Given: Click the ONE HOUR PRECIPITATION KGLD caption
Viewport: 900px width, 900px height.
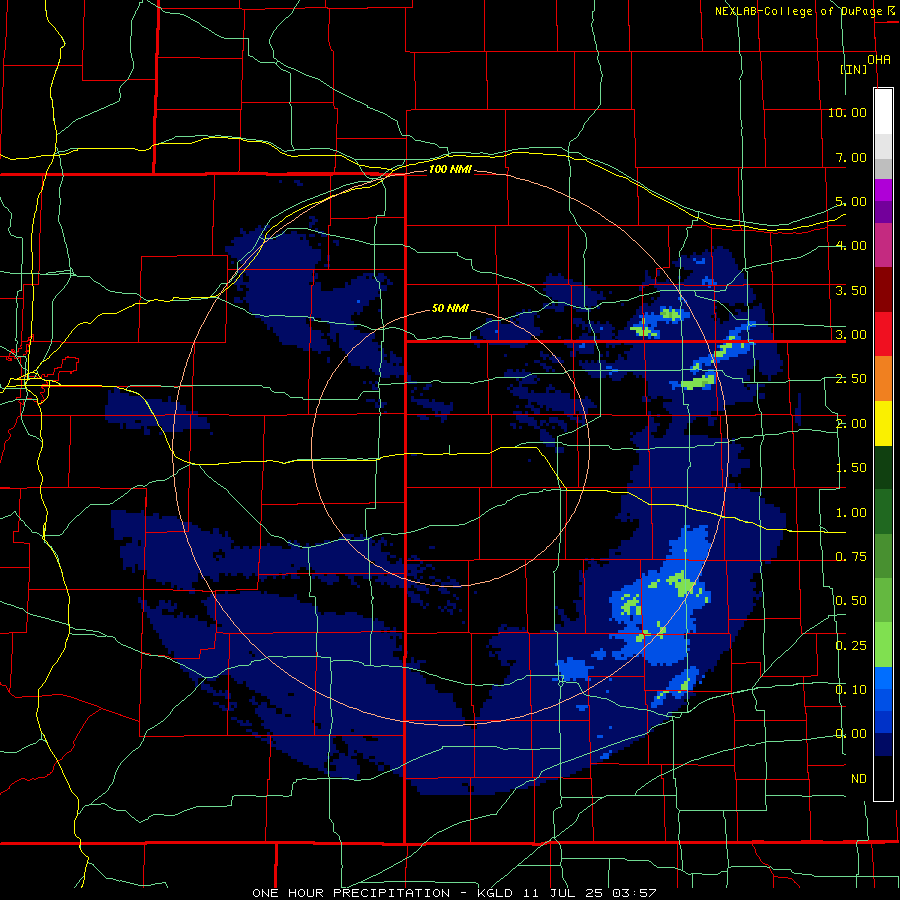Looking at the screenshot, I should pyautogui.click(x=454, y=893).
